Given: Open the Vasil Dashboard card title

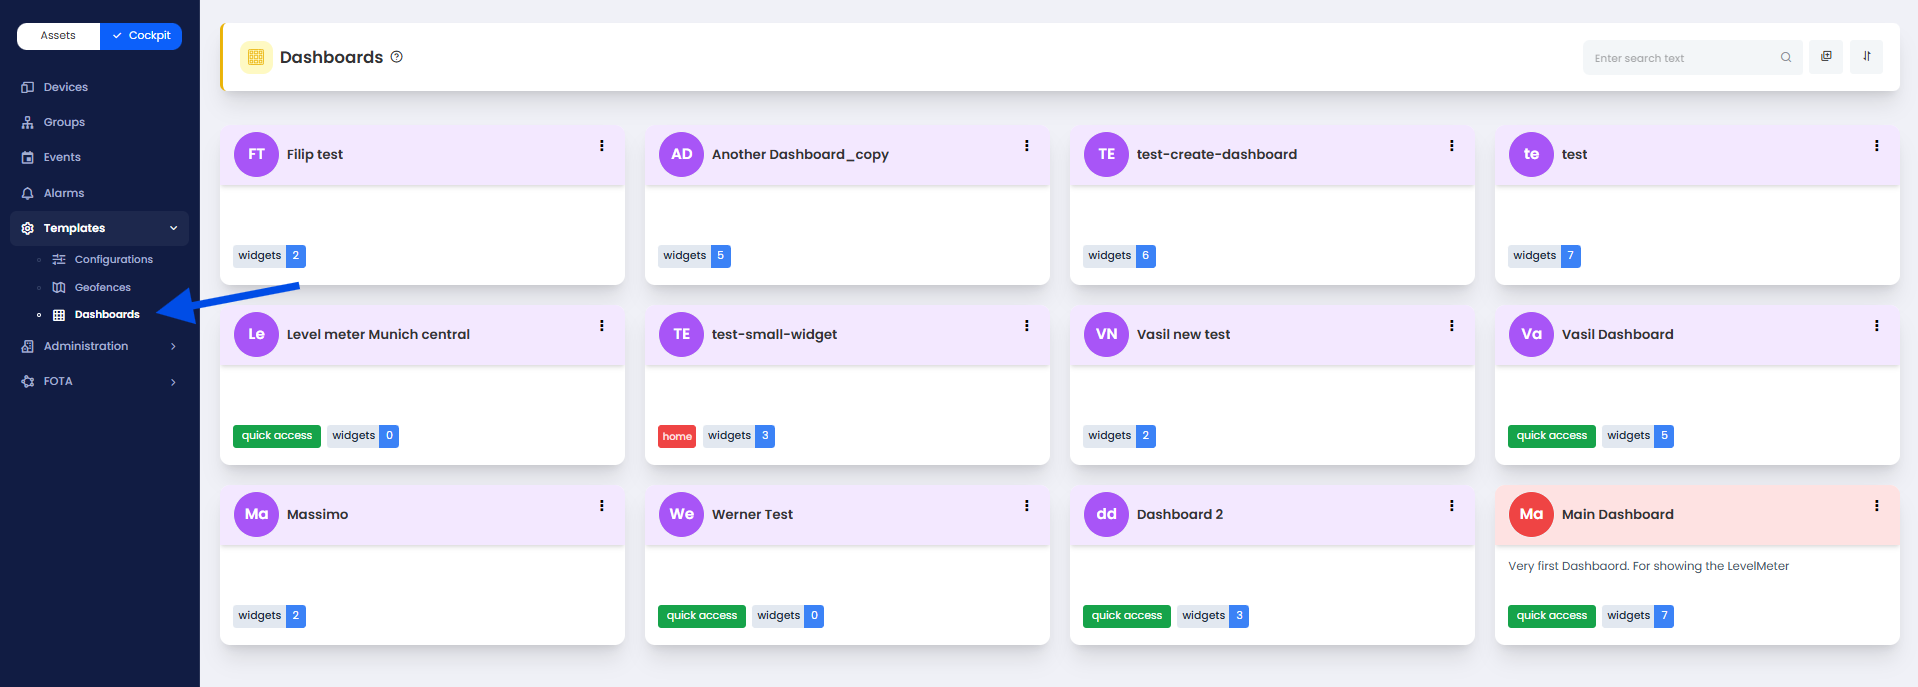Looking at the screenshot, I should (1617, 335).
